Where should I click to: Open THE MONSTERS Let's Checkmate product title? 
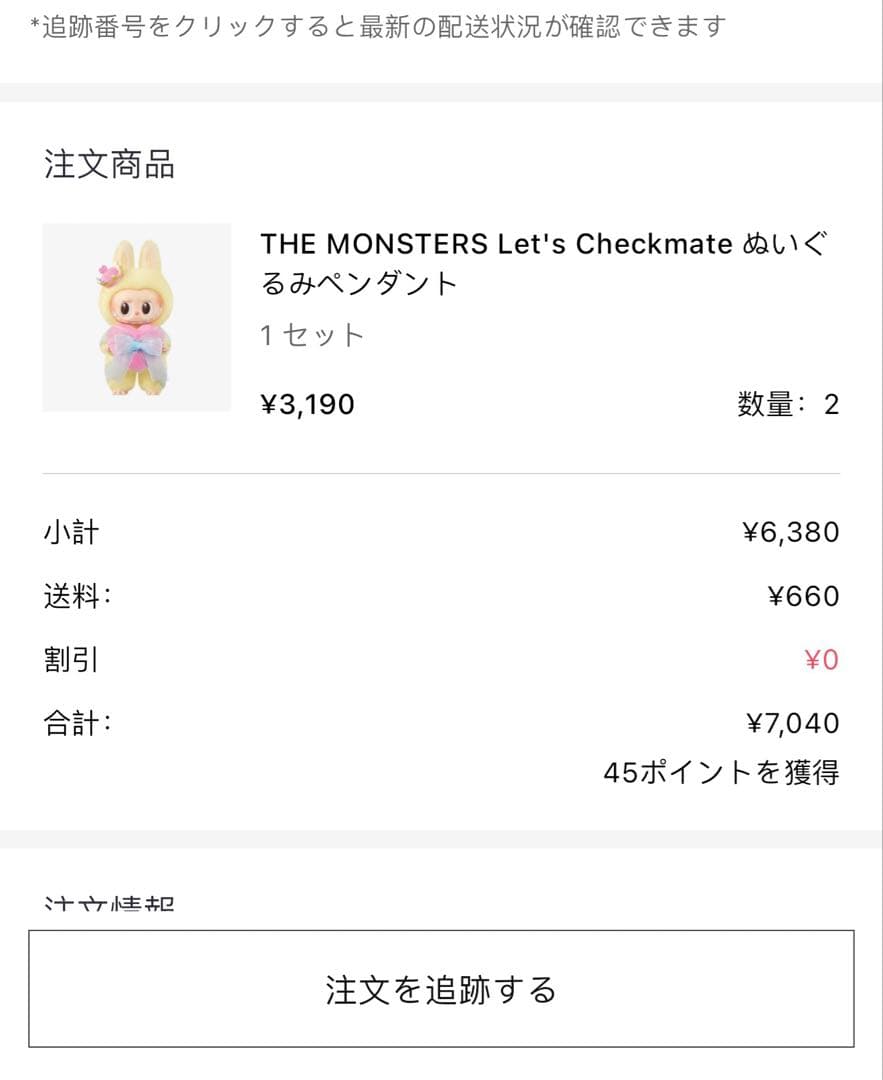click(x=546, y=263)
